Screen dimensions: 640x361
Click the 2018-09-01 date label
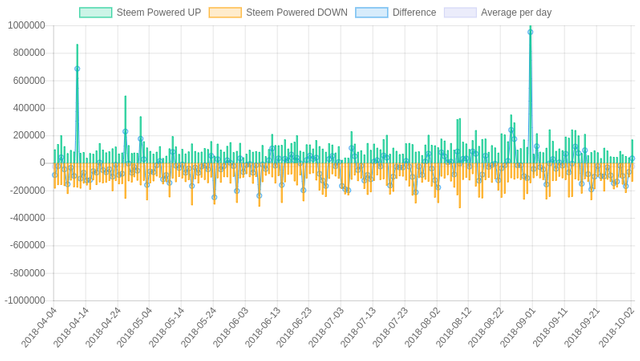[518, 328]
